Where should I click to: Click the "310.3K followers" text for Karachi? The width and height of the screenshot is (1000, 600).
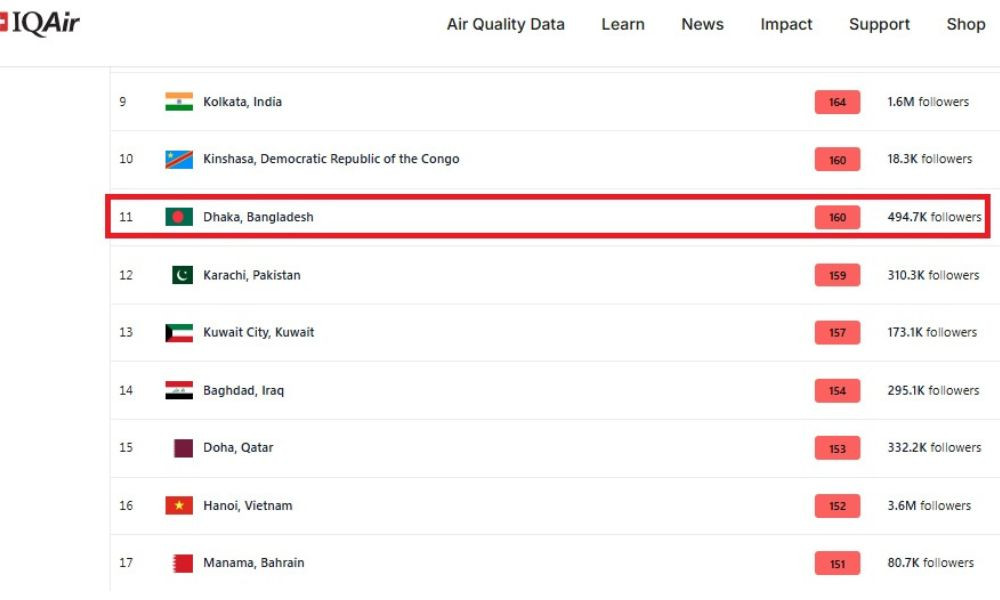(933, 275)
